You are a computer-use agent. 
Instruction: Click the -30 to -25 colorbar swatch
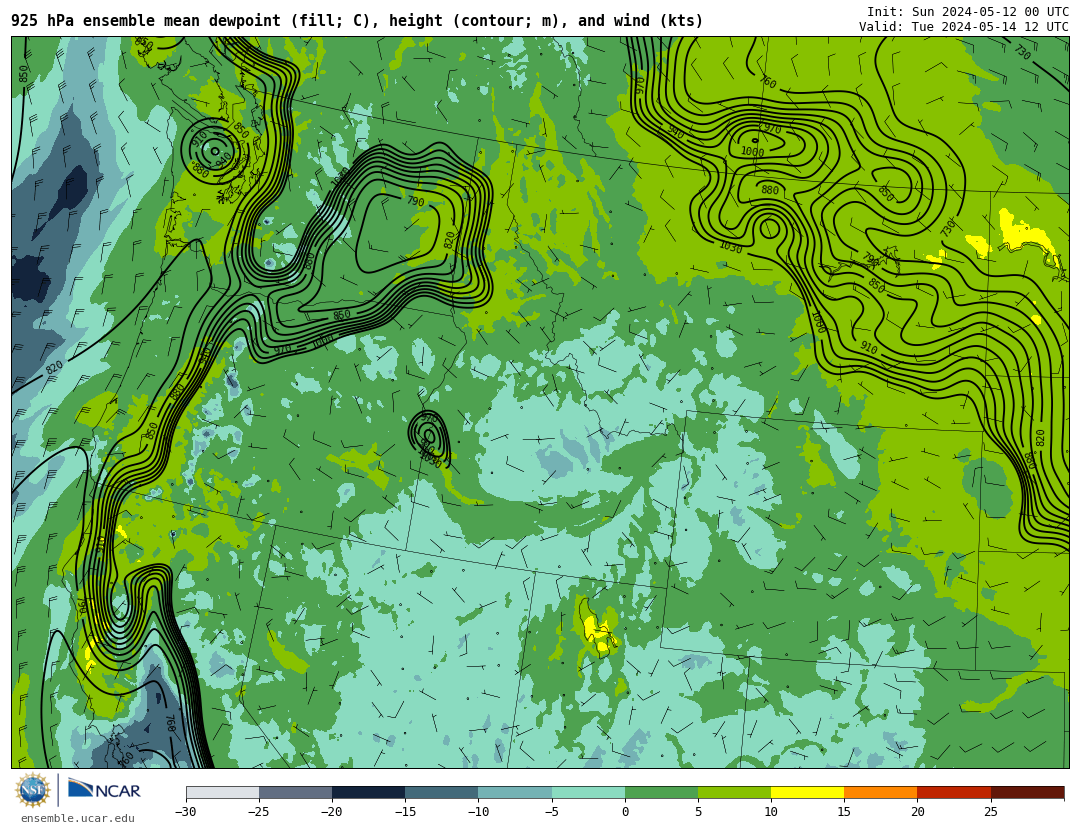pos(222,792)
